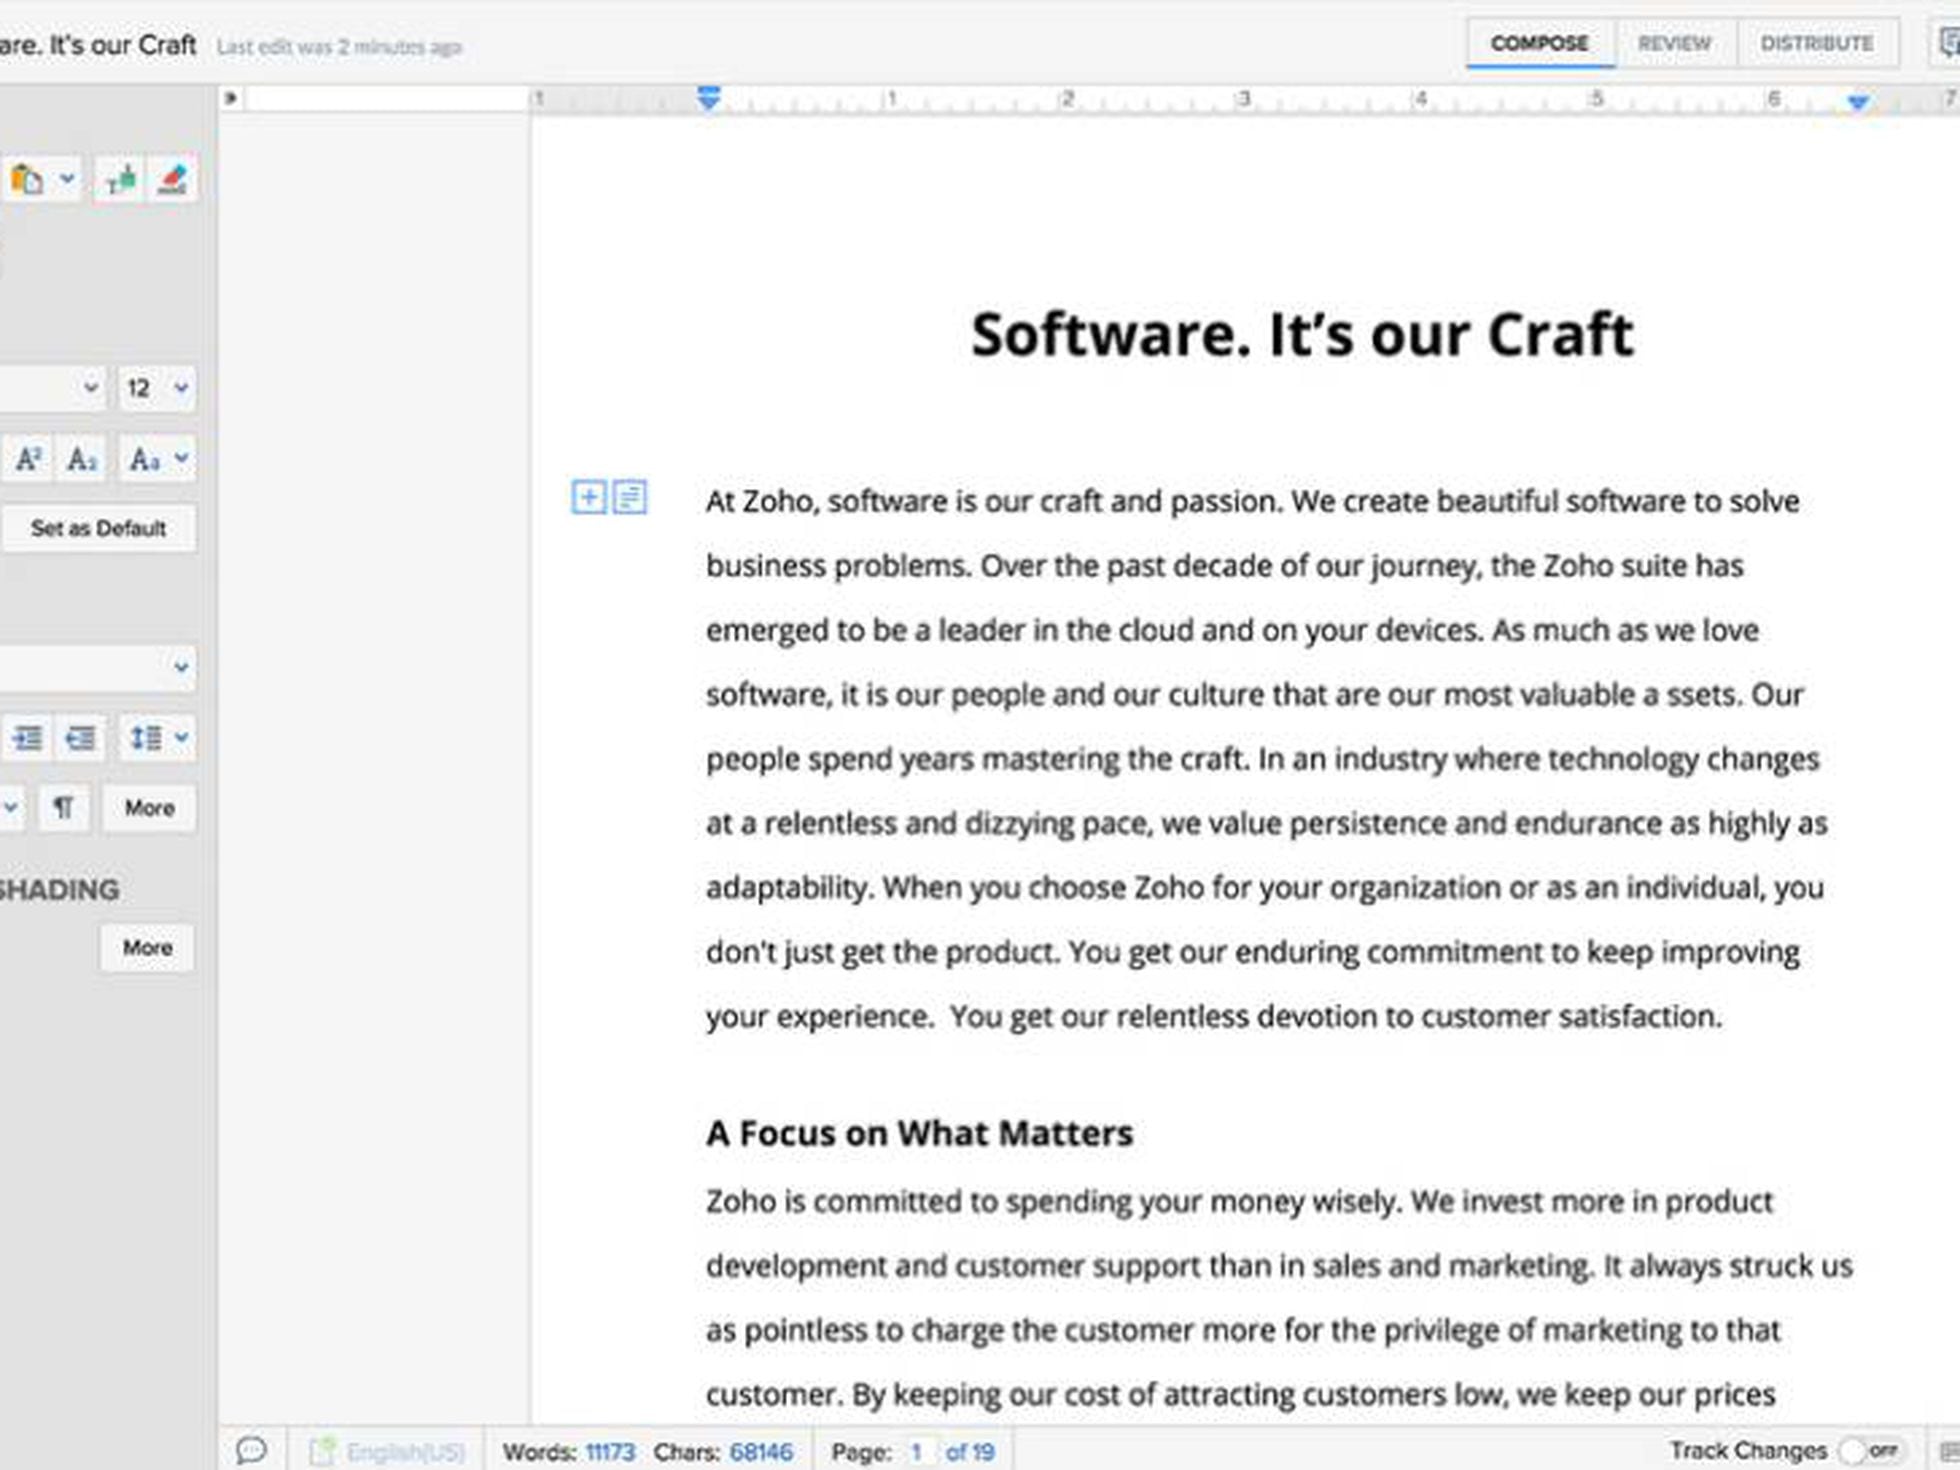Switch to the REVIEW tab

coord(1675,44)
